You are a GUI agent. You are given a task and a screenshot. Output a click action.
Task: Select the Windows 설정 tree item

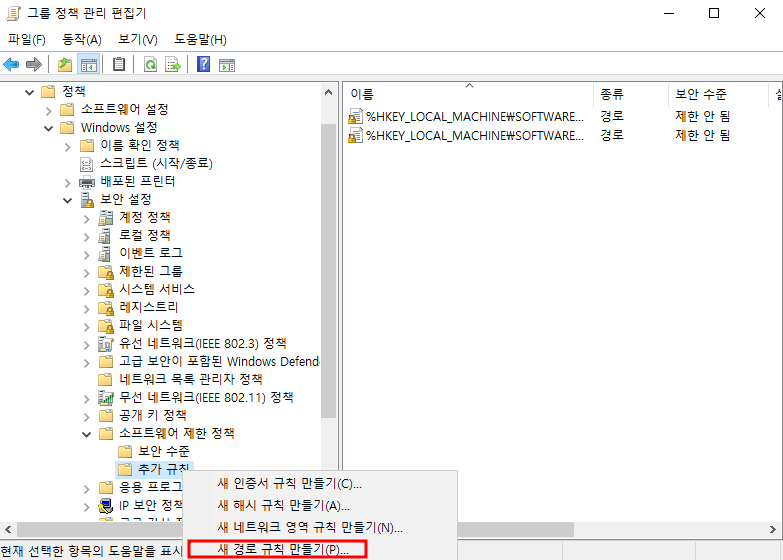click(119, 127)
